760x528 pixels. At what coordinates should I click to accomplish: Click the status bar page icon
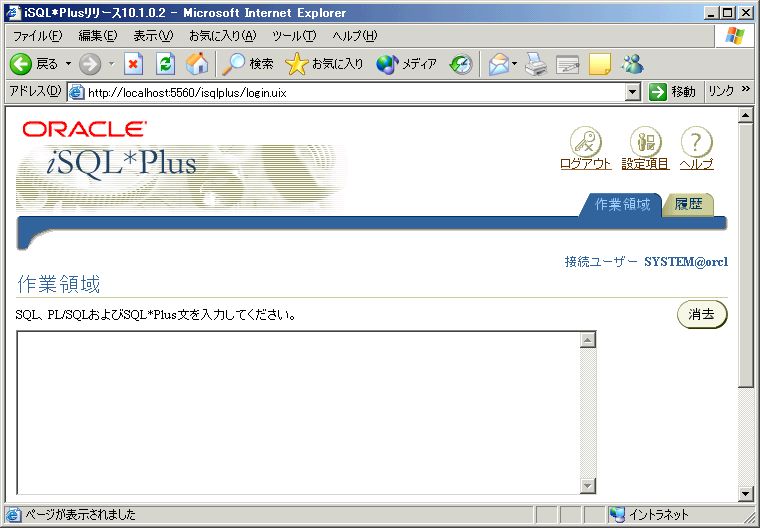click(x=13, y=514)
